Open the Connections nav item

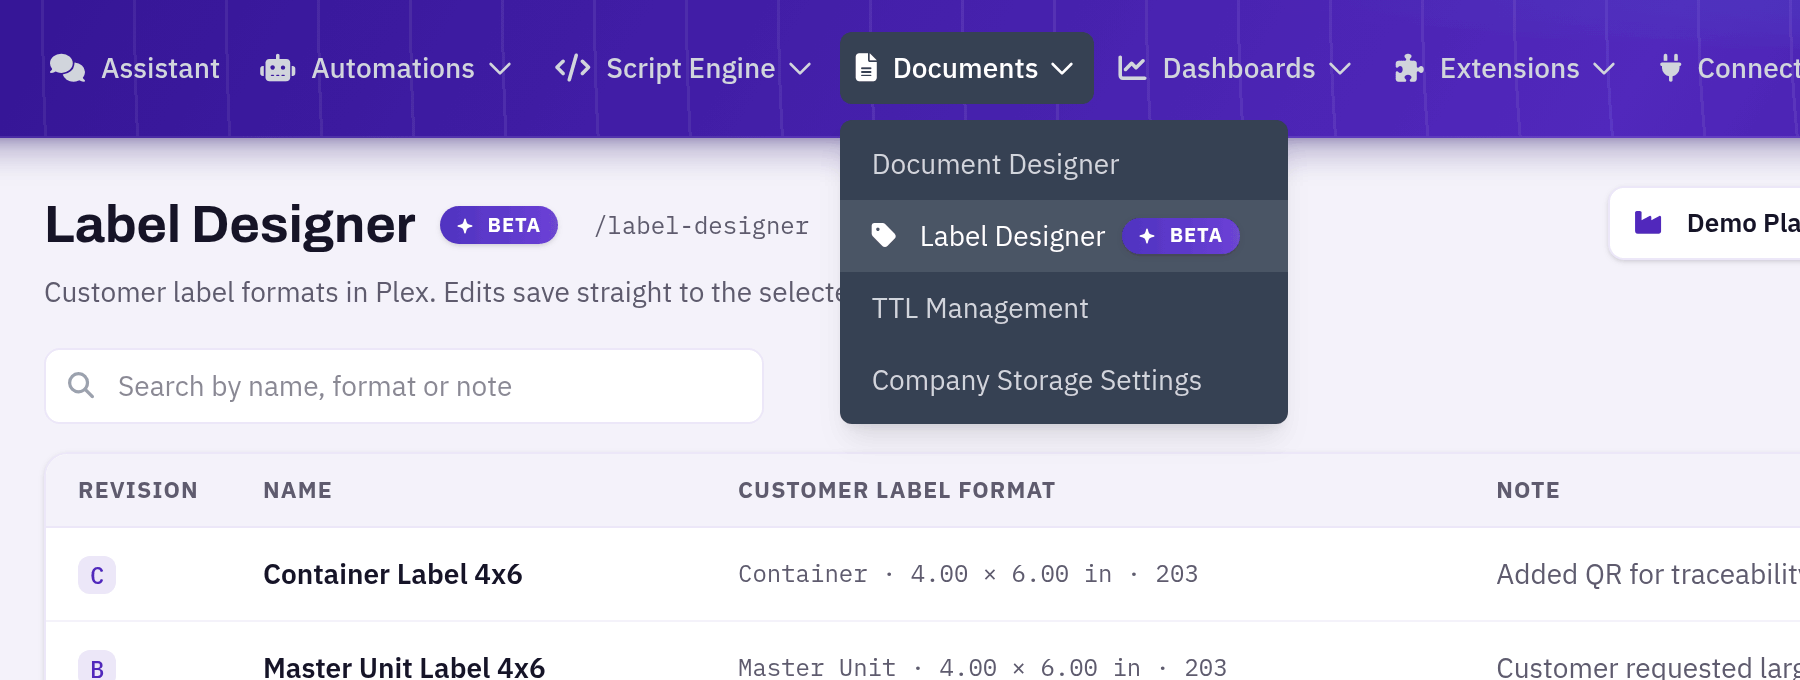1729,68
